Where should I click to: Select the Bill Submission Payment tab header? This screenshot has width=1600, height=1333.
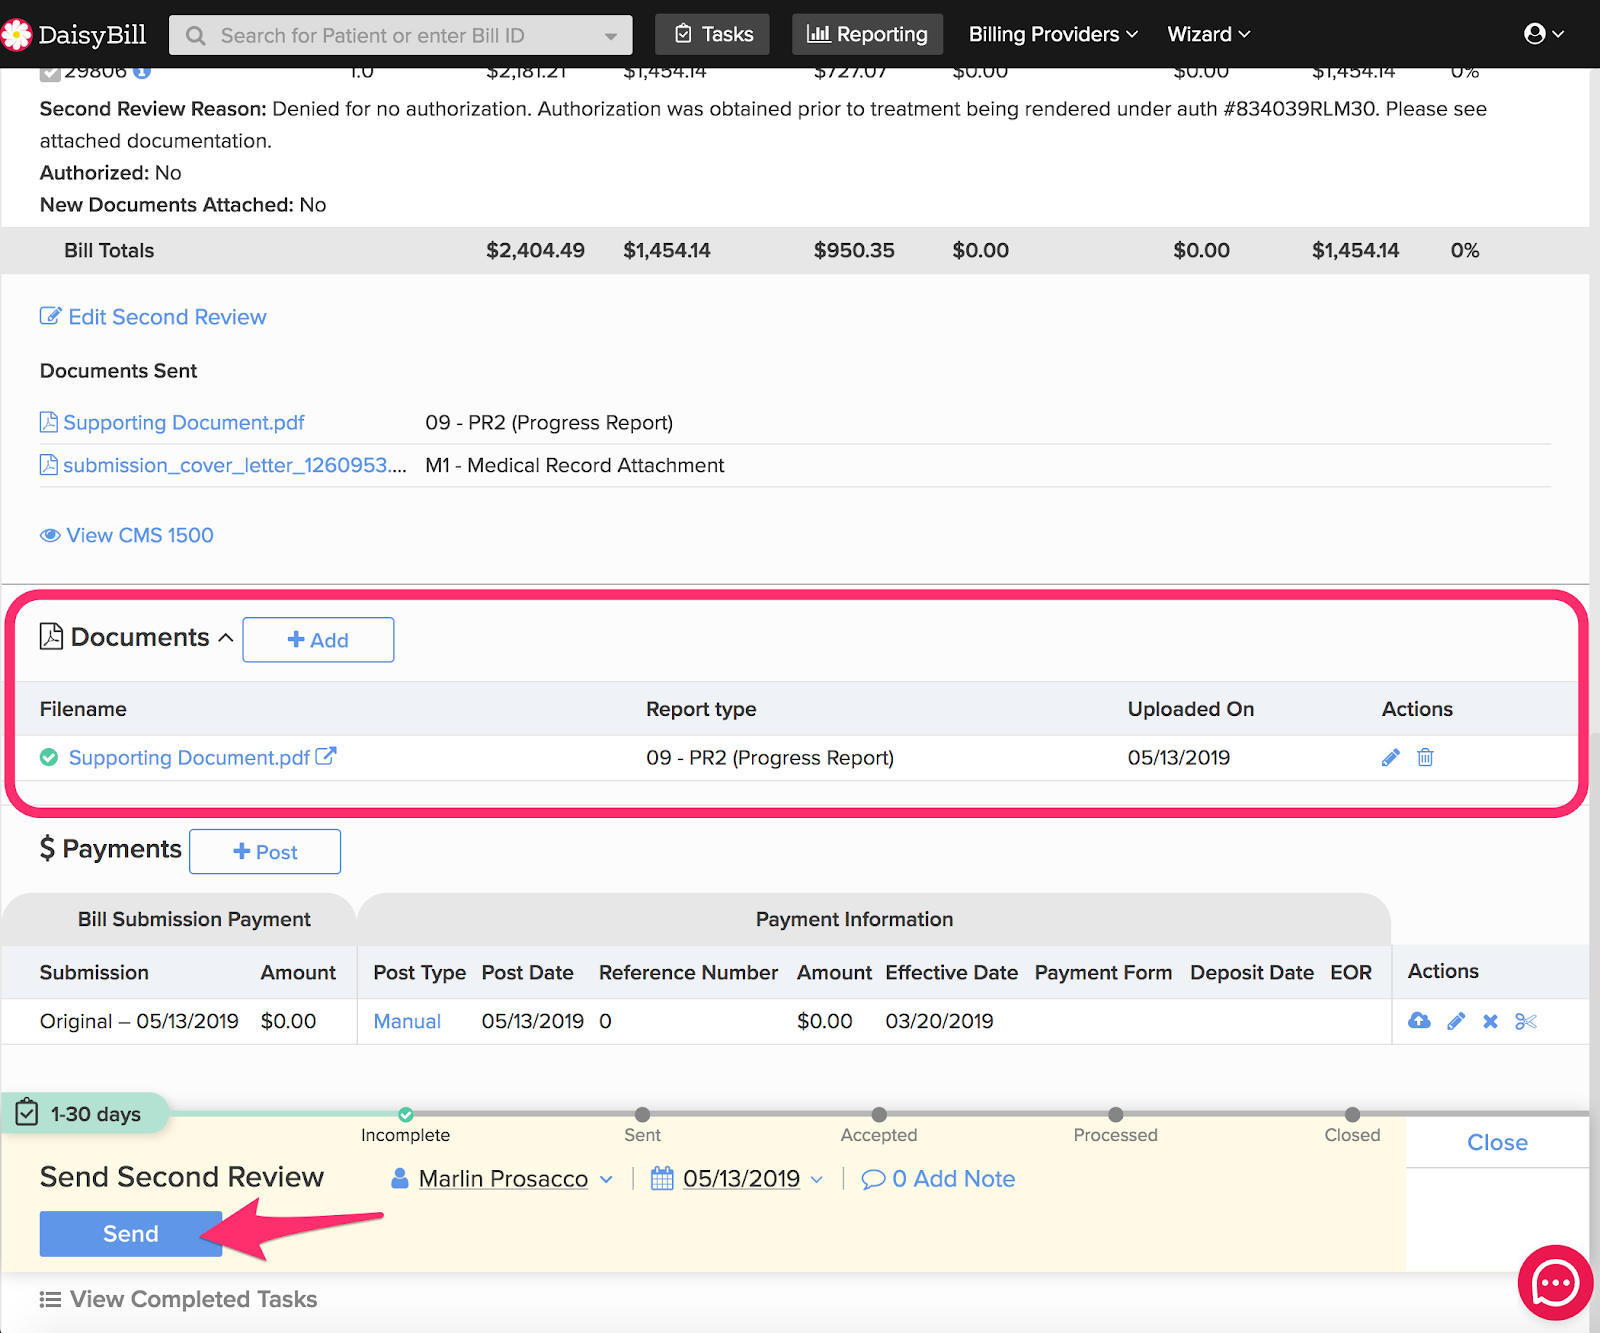[179, 919]
